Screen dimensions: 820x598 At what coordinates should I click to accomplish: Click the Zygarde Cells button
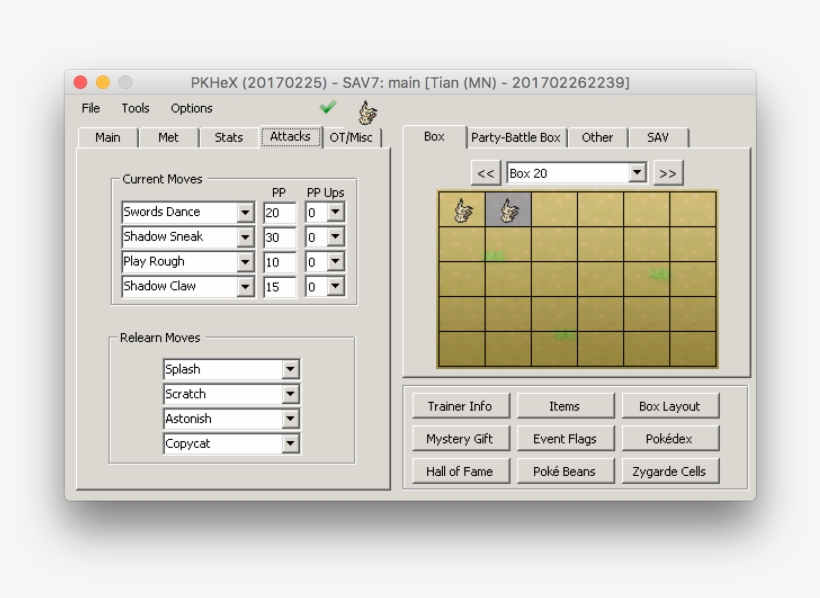tap(668, 471)
